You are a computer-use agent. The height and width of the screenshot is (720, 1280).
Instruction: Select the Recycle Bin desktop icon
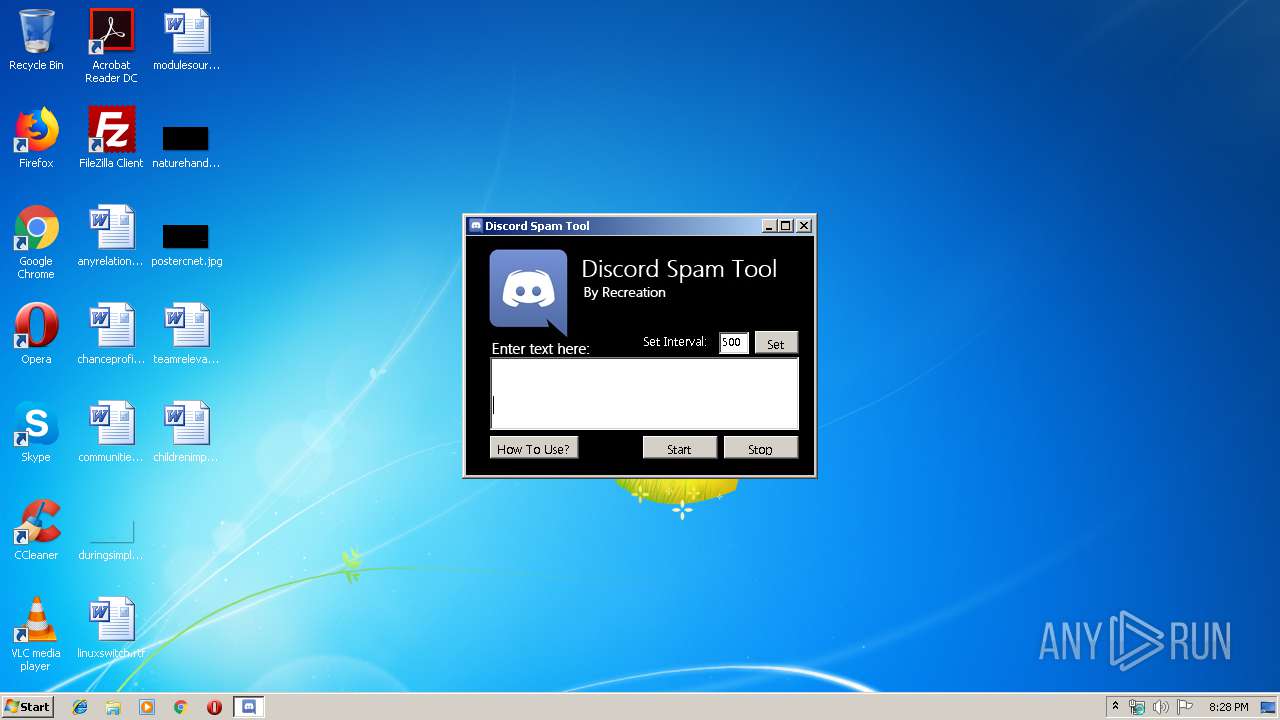coord(36,40)
